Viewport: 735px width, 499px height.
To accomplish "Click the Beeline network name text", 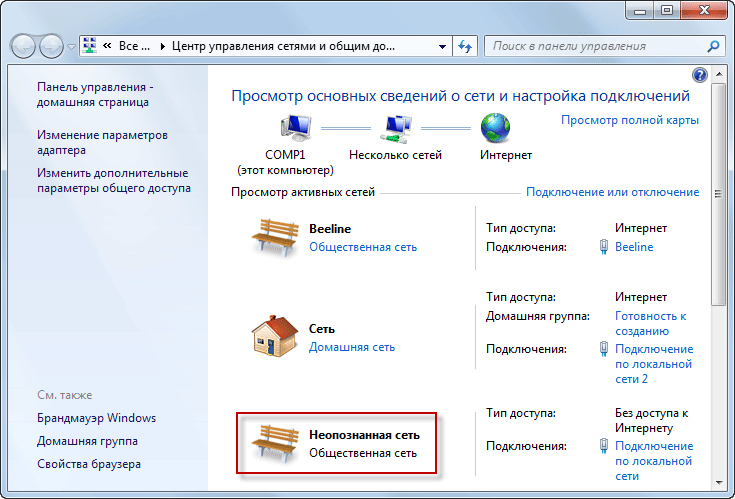I will coord(330,229).
